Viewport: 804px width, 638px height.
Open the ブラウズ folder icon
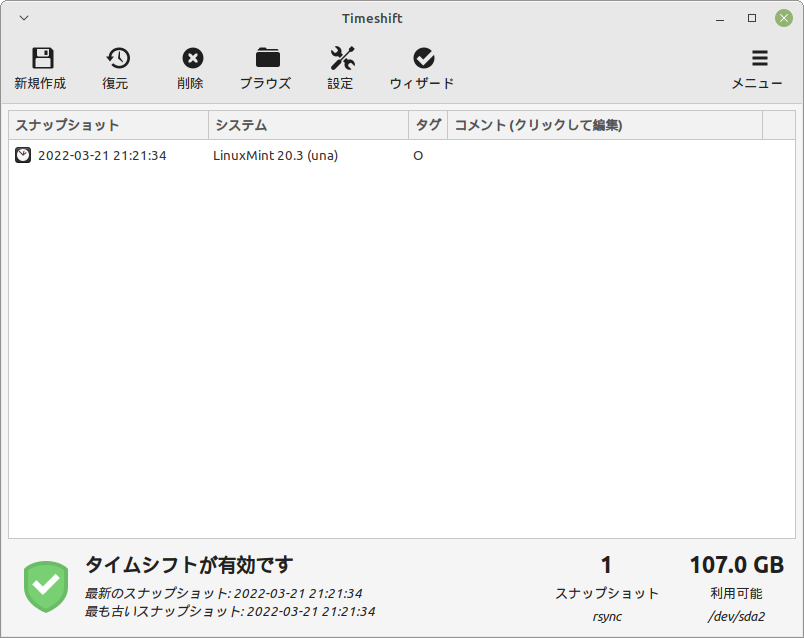(268, 58)
